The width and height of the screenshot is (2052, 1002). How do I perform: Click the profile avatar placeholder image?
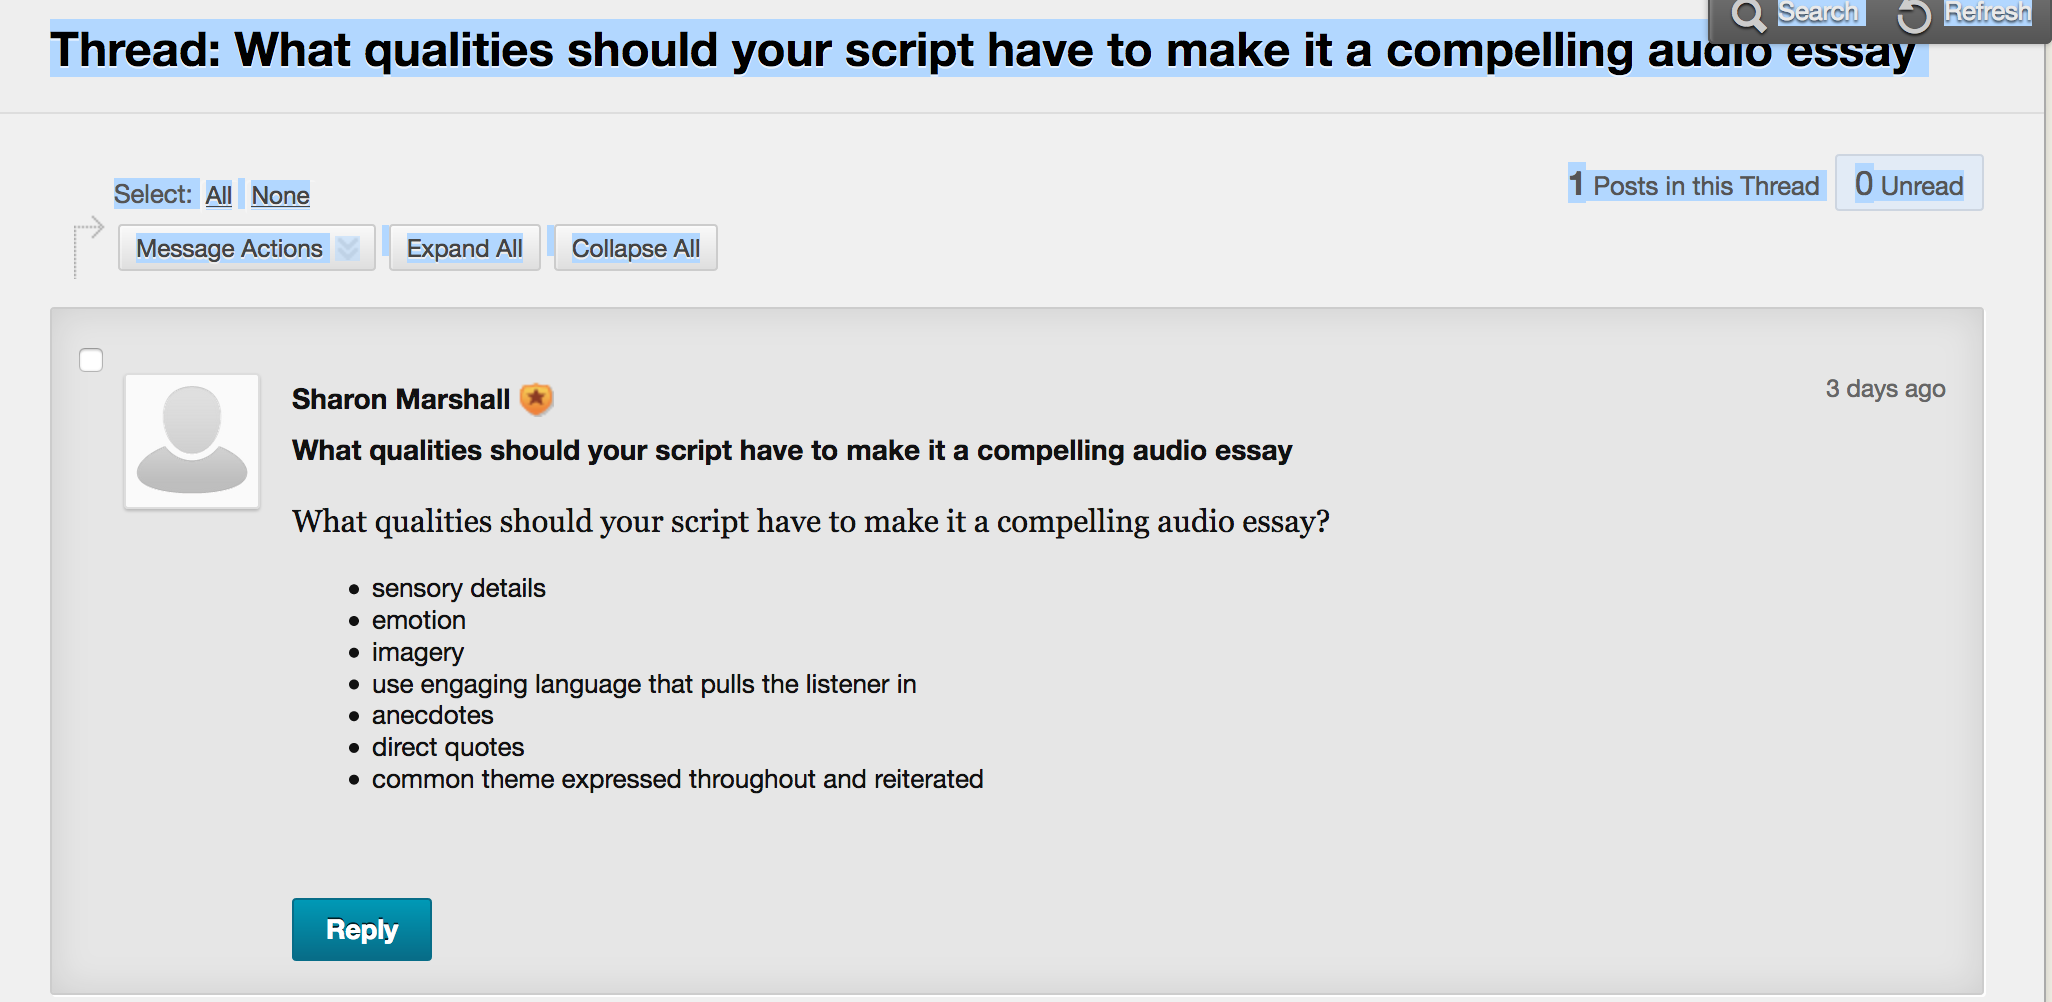pos(191,440)
